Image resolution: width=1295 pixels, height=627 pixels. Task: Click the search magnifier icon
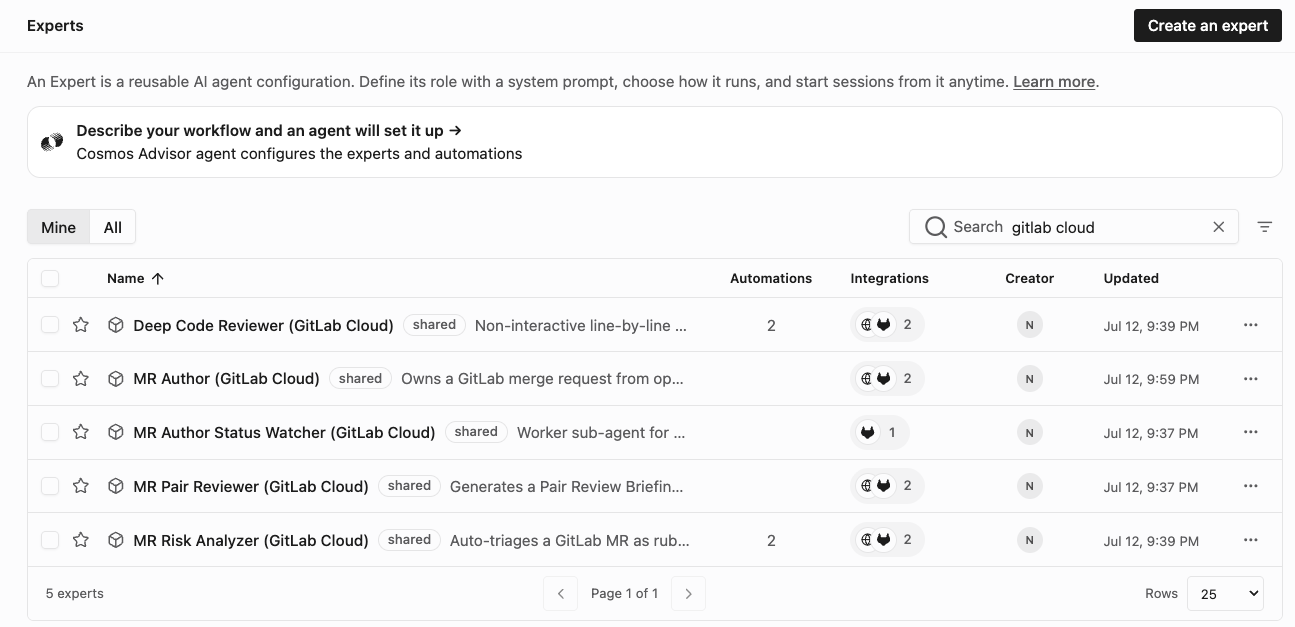click(936, 227)
